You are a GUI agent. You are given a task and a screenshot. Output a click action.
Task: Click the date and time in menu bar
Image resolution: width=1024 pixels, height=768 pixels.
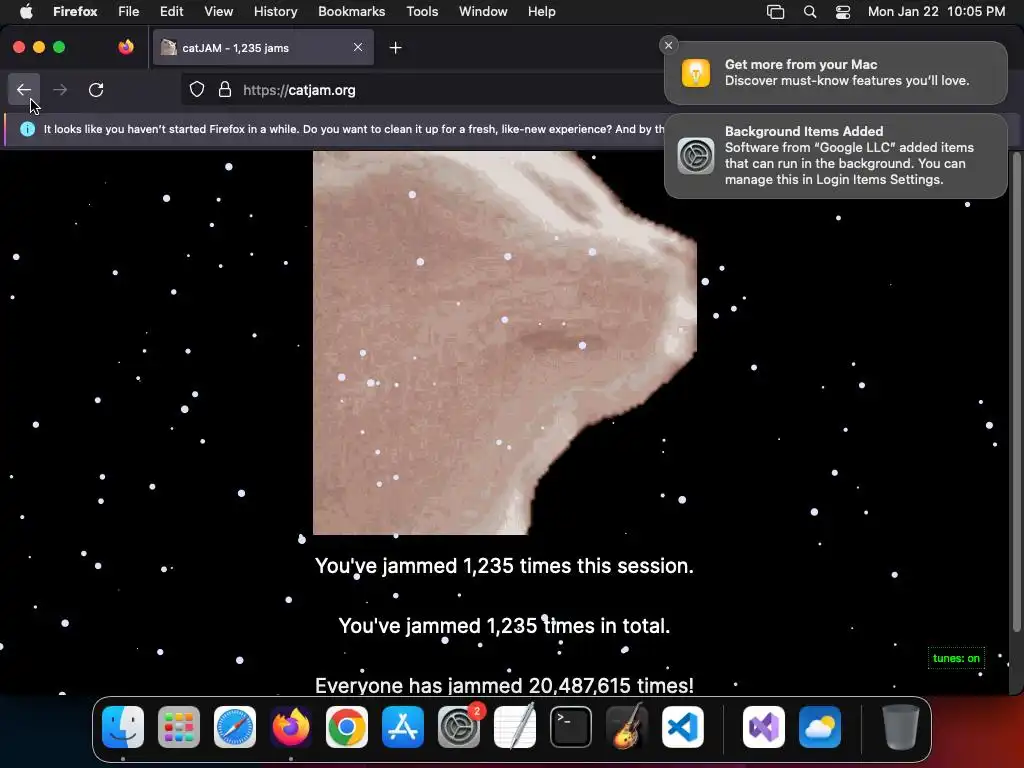pos(936,11)
